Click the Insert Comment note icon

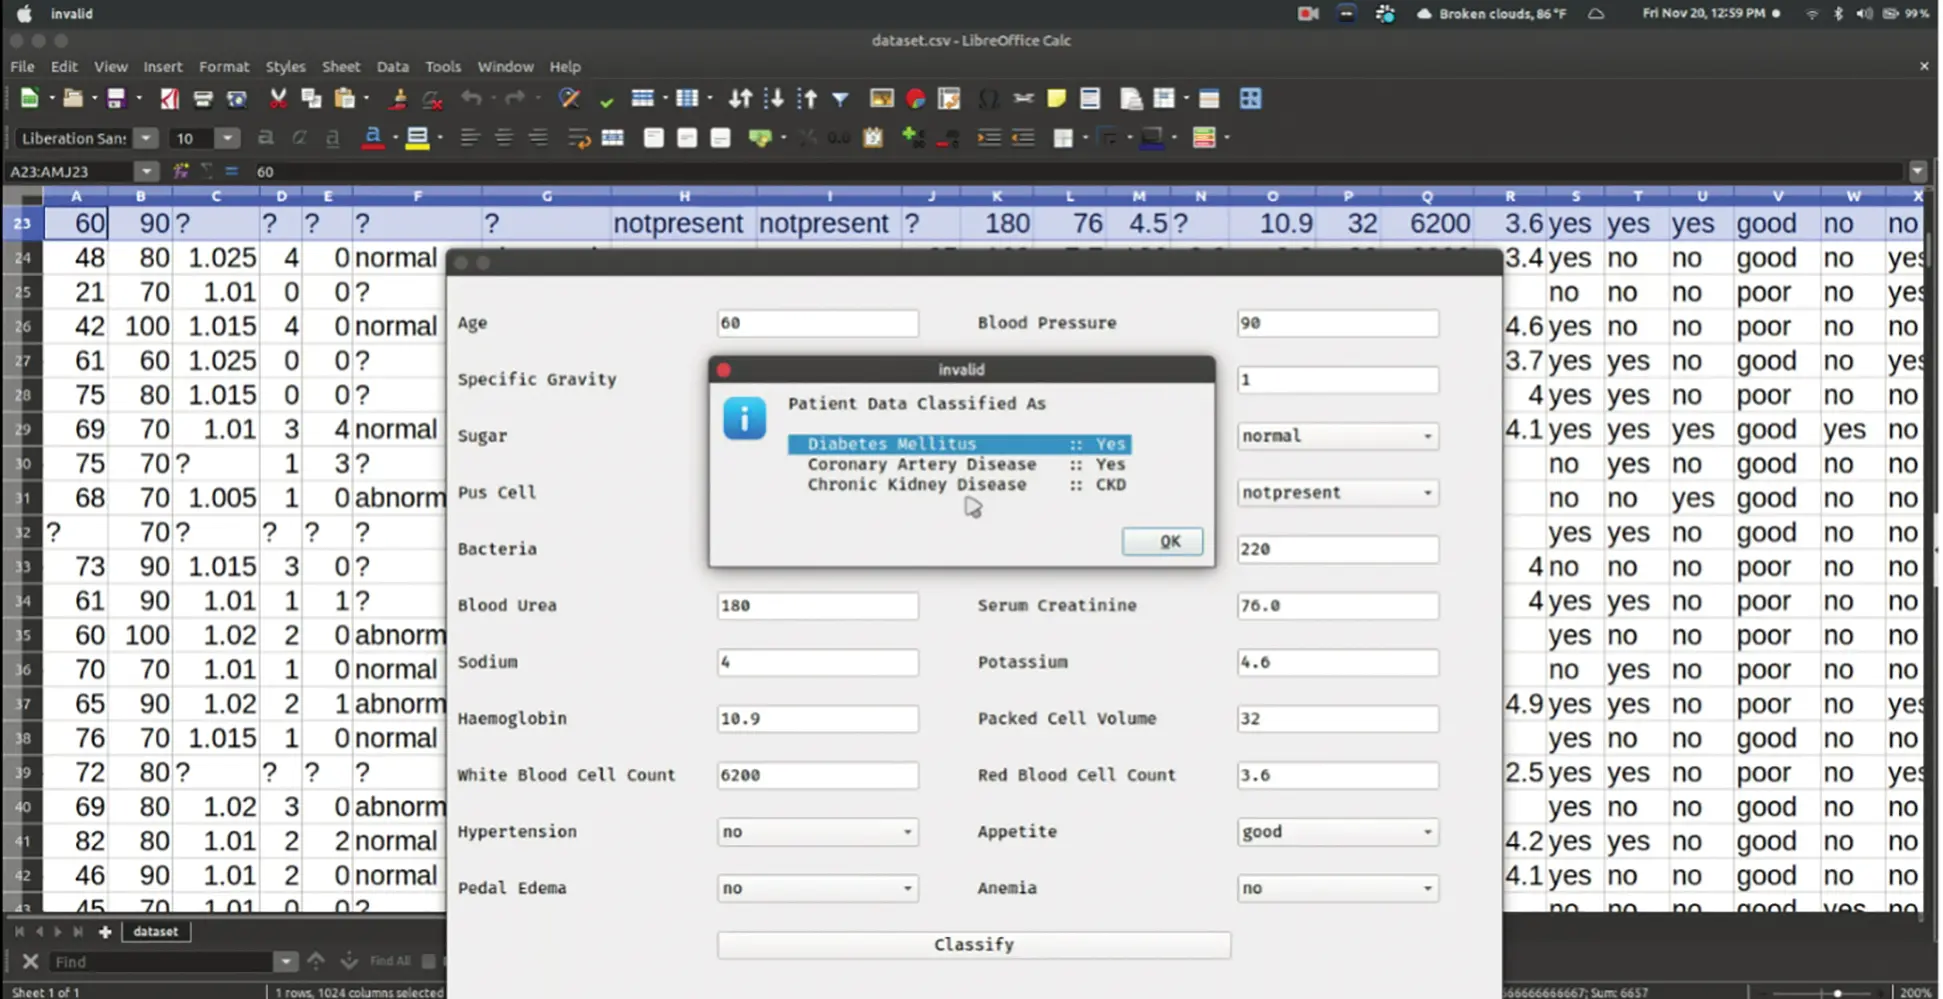(1057, 99)
